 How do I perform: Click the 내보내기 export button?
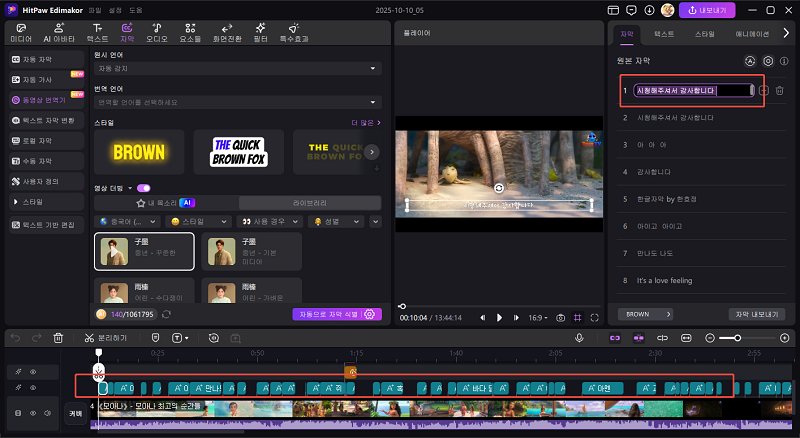706,9
